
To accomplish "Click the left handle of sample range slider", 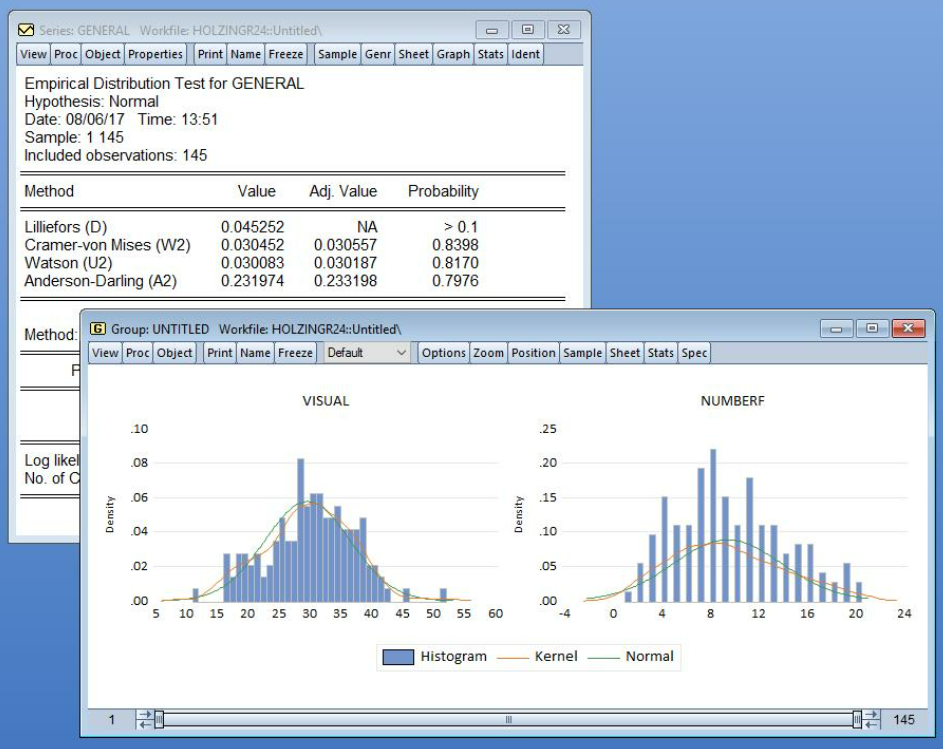I will coord(159,719).
